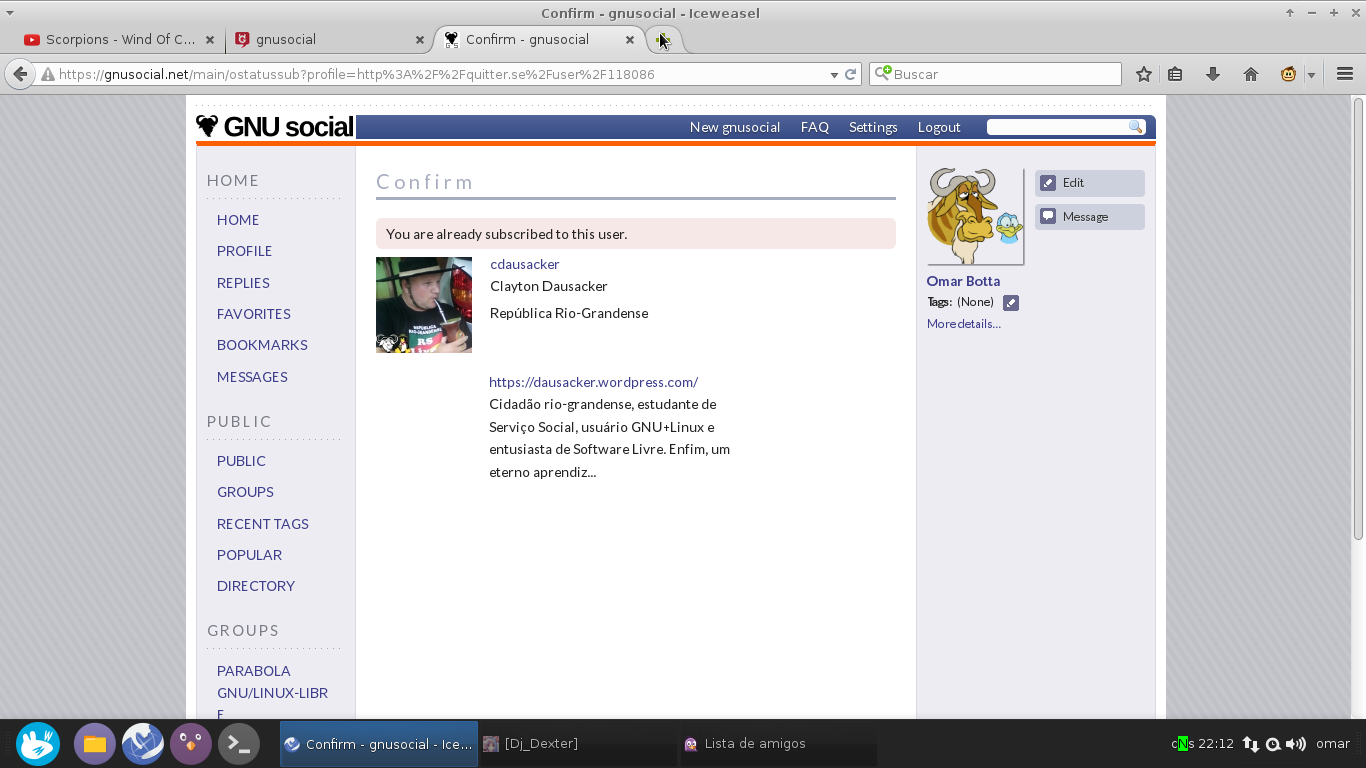The width and height of the screenshot is (1366, 768).
Task: Click the network up-down arrows tray icon
Action: coord(1250,744)
